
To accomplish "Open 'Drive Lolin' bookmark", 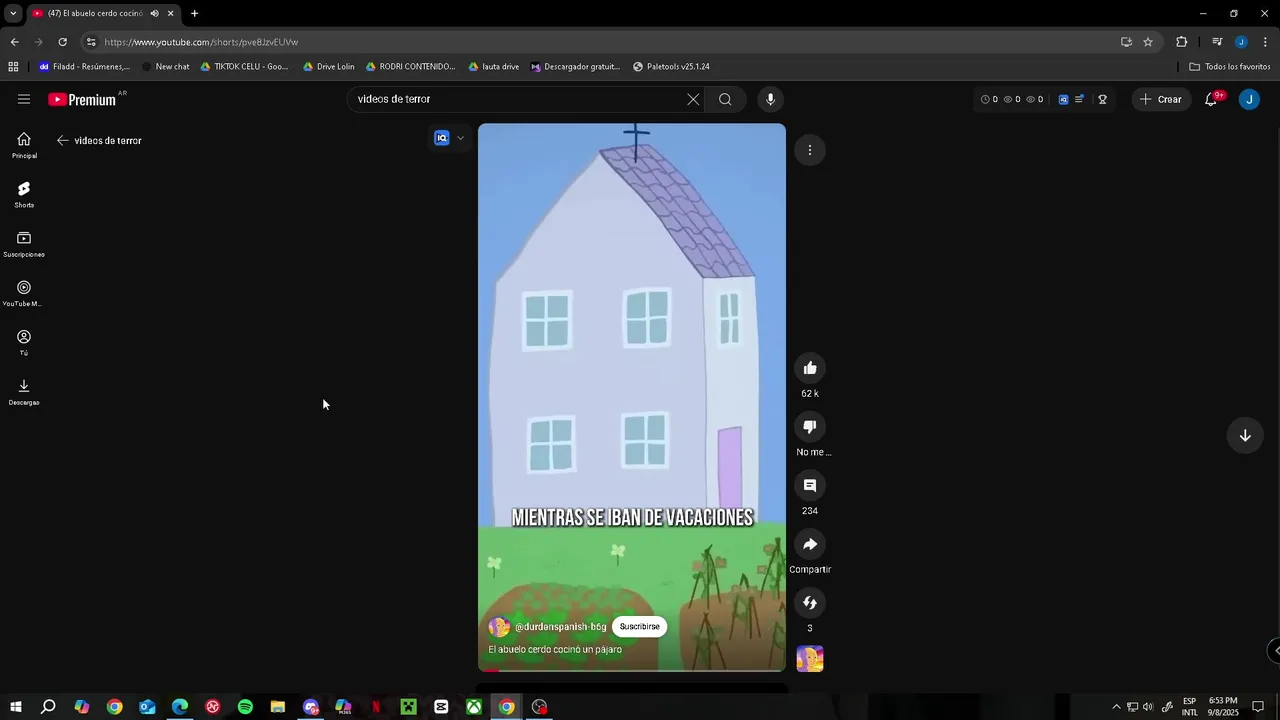I will tap(329, 67).
